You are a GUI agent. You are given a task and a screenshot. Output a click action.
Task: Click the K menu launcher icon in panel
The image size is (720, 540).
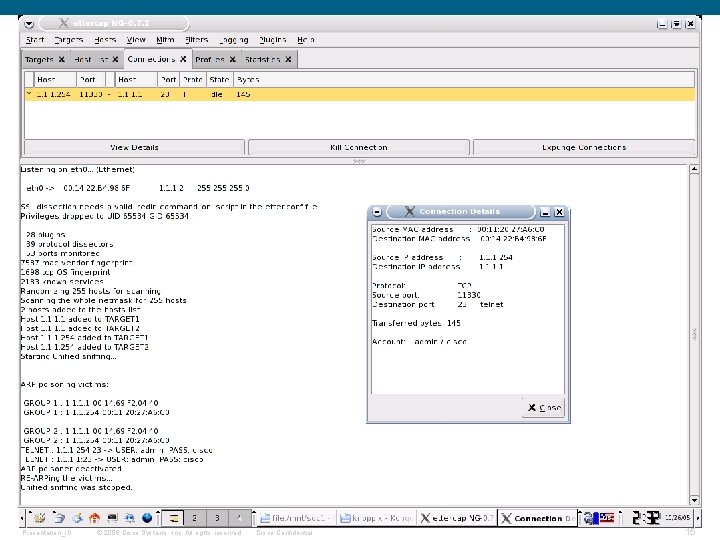(x=39, y=518)
